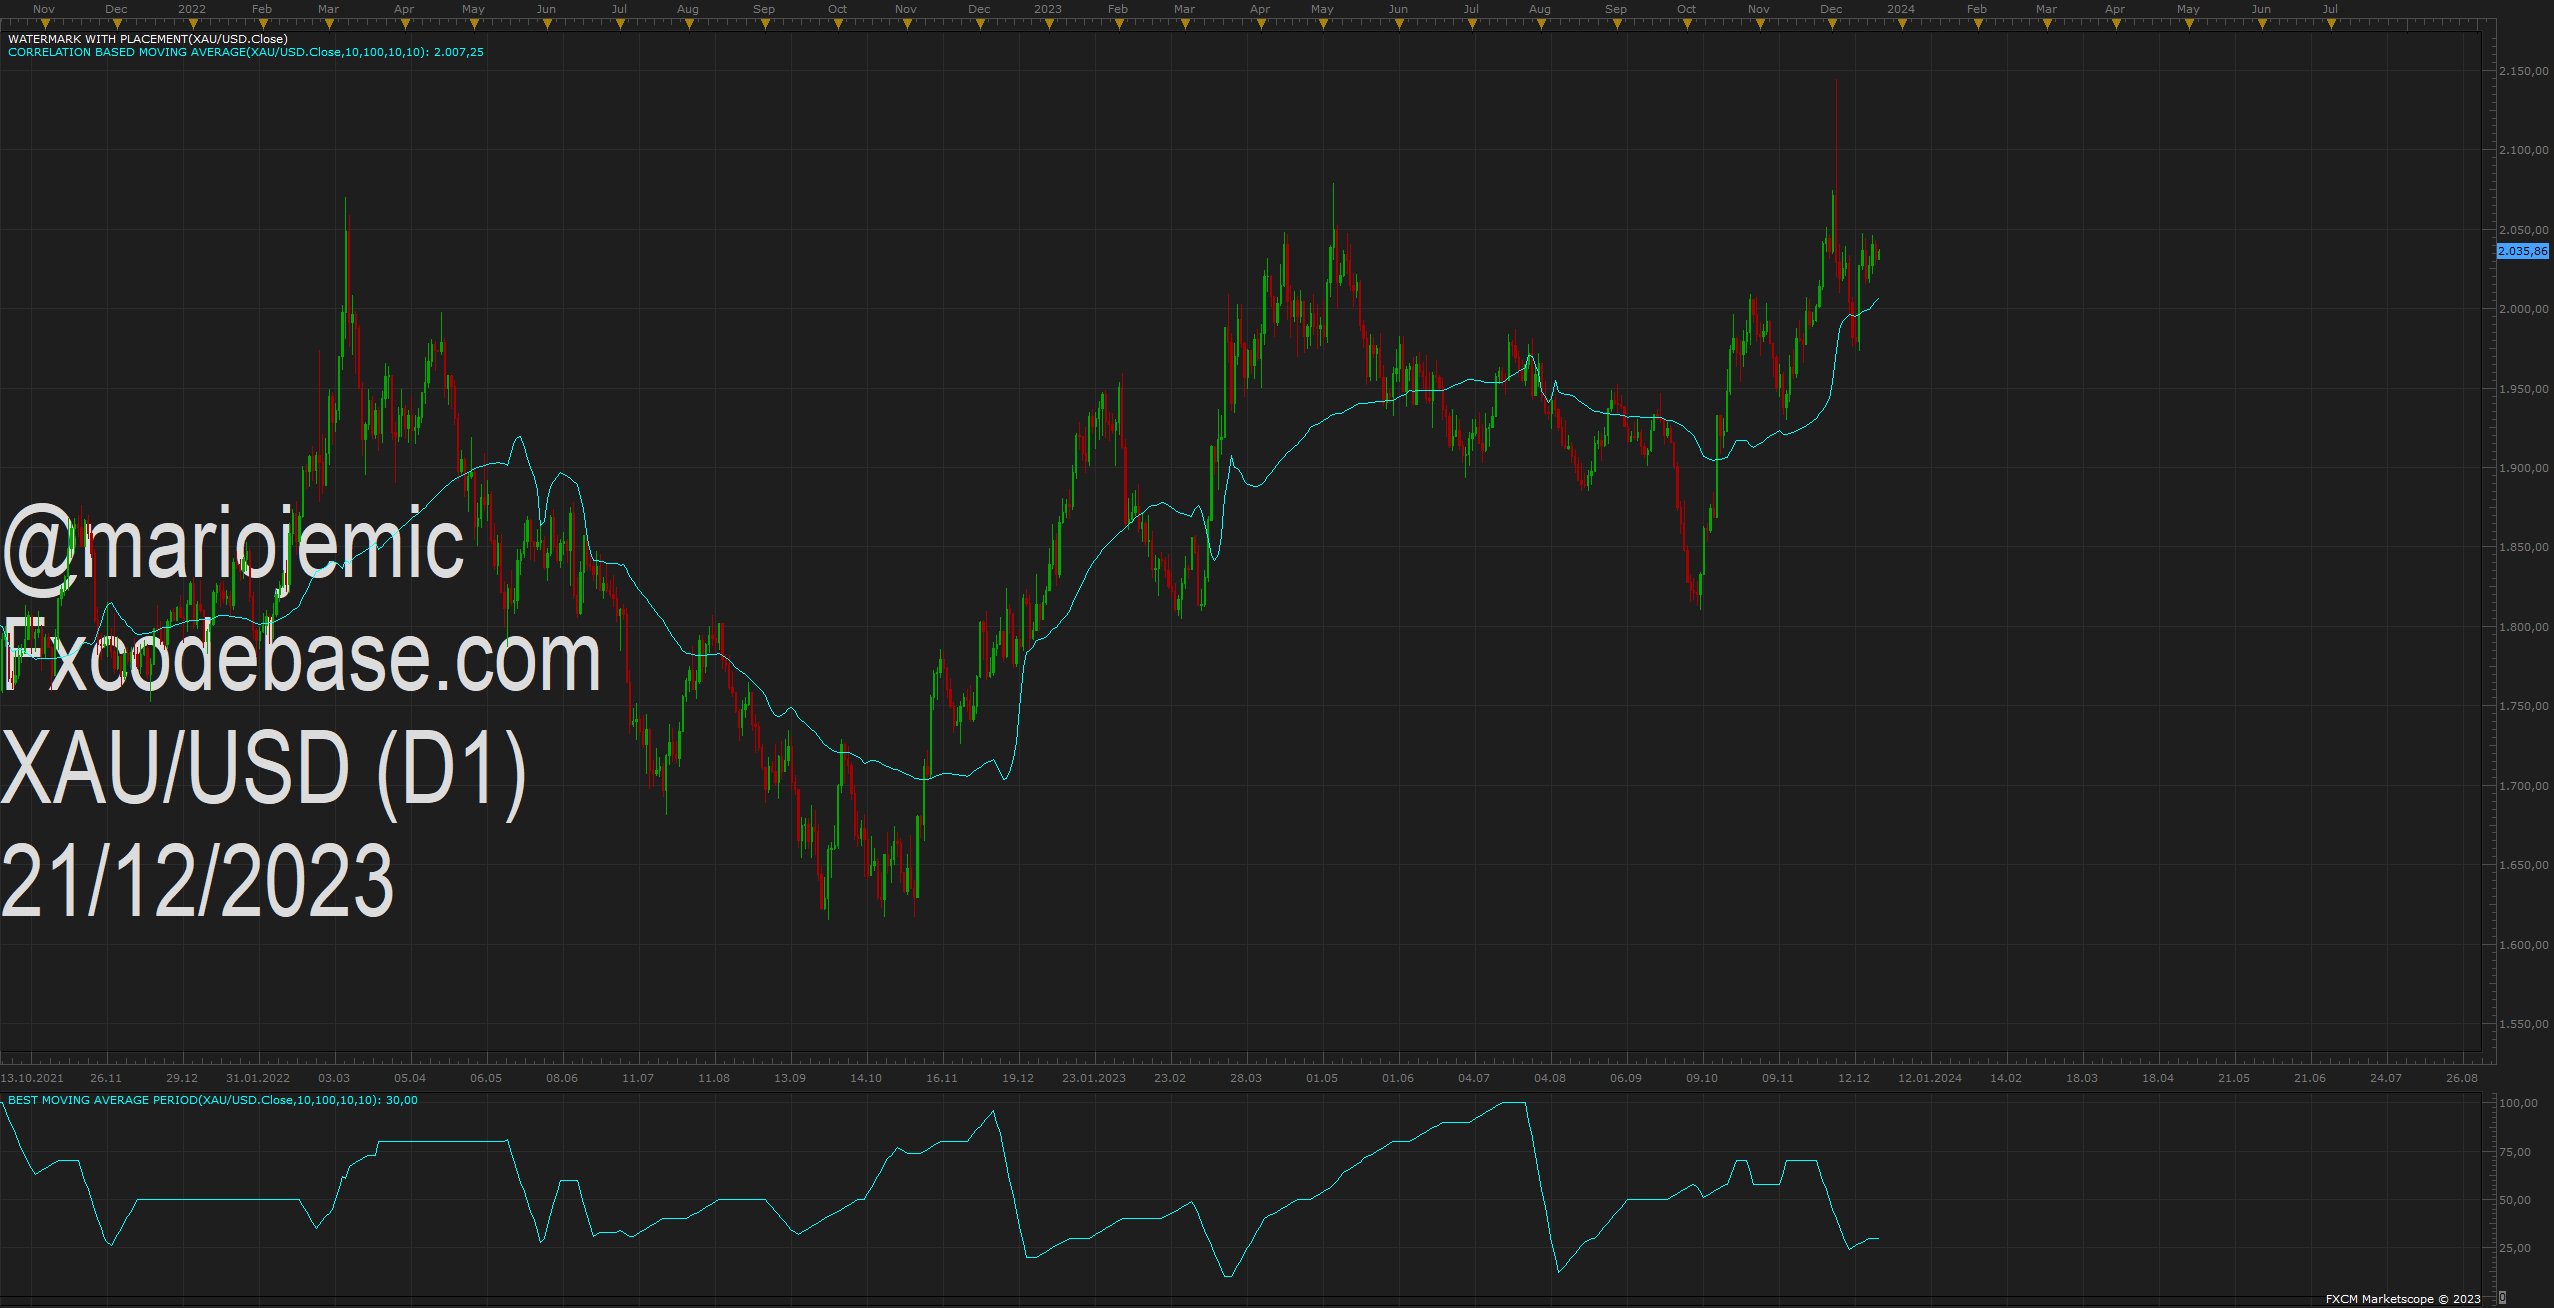The width and height of the screenshot is (2554, 1308).
Task: Click the 12.01.2024 date label on bottom axis
Action: tap(1930, 1078)
